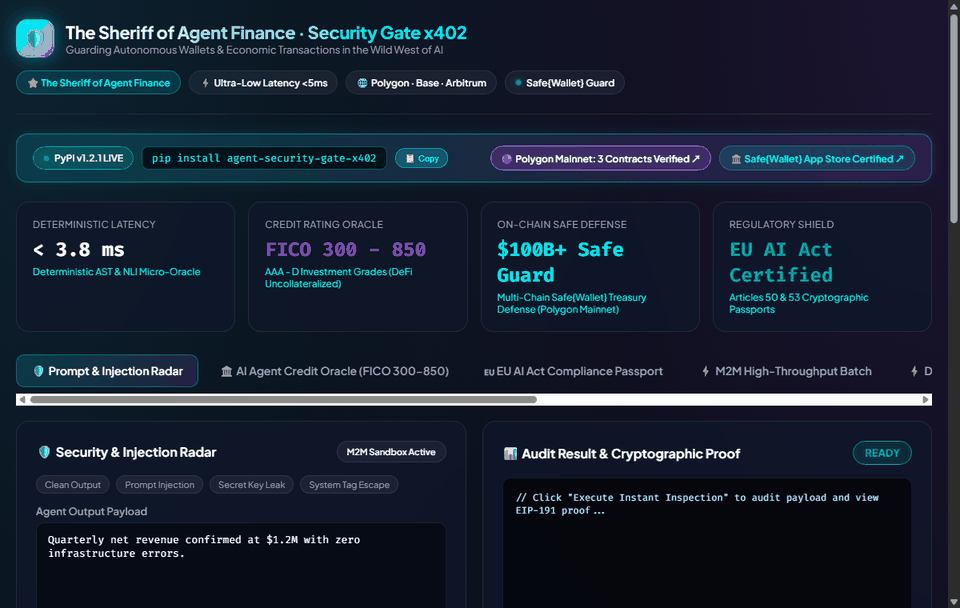Click the '$100B+ Safe Guard' value
Screen dimensions: 960x608
coord(560,262)
